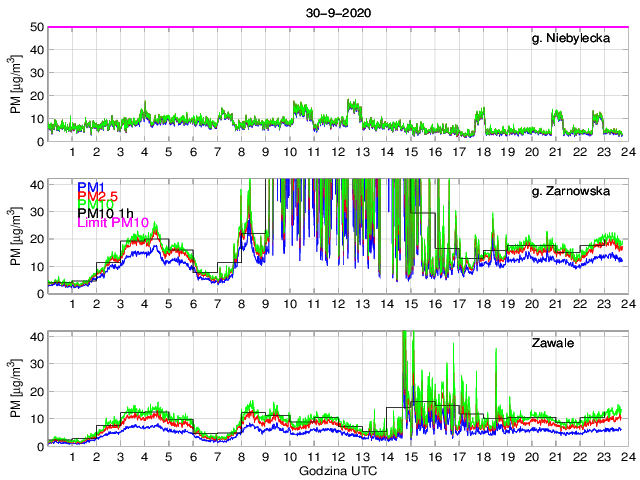Image resolution: width=640 pixels, height=480 pixels.
Task: Click the magenta Limit PM10 legend entry
Action: 108,229
